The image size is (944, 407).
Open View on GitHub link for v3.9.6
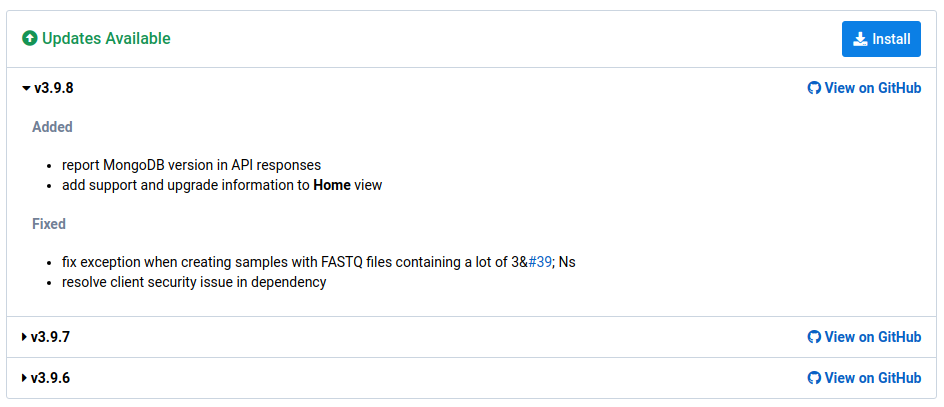tap(872, 378)
